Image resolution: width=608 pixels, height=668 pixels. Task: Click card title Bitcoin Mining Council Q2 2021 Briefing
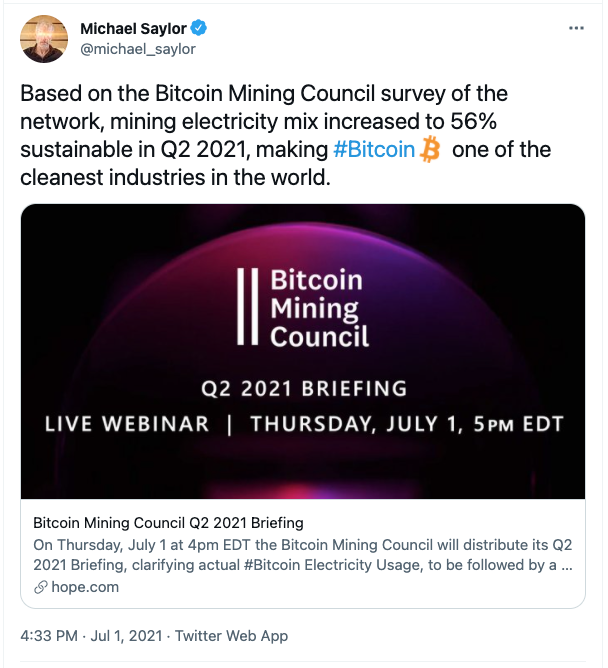(x=168, y=523)
